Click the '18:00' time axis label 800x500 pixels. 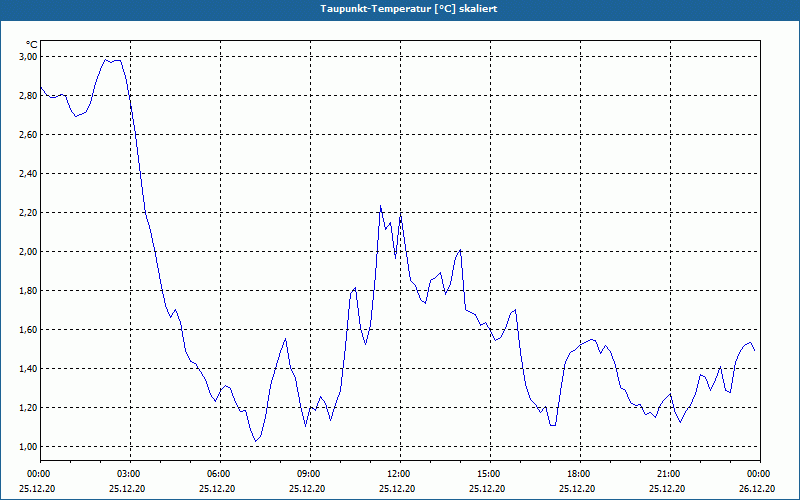(x=580, y=474)
